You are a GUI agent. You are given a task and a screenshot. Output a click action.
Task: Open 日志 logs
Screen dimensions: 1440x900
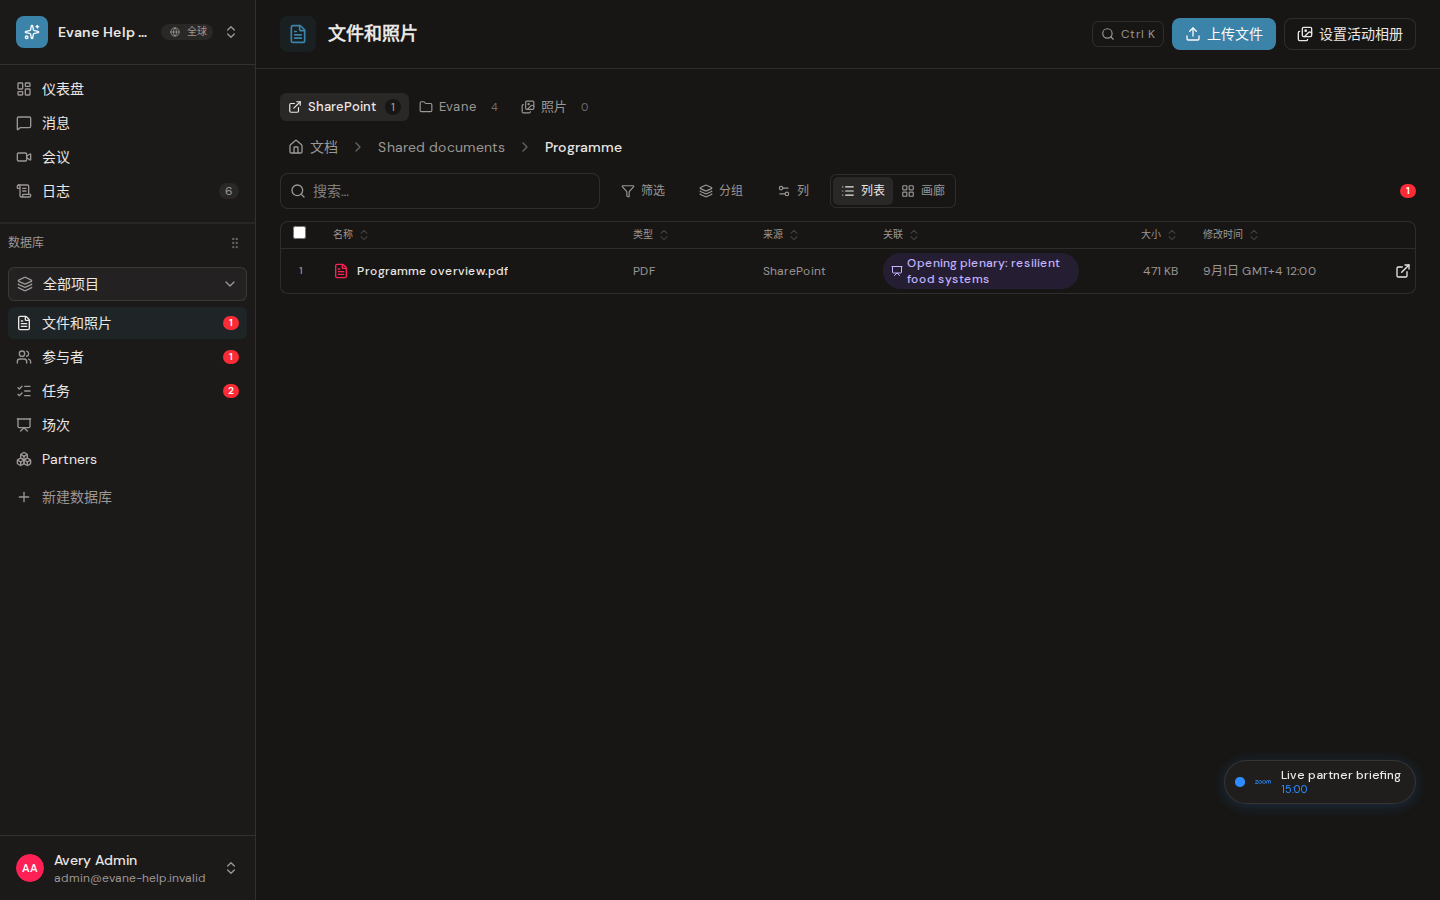(127, 191)
